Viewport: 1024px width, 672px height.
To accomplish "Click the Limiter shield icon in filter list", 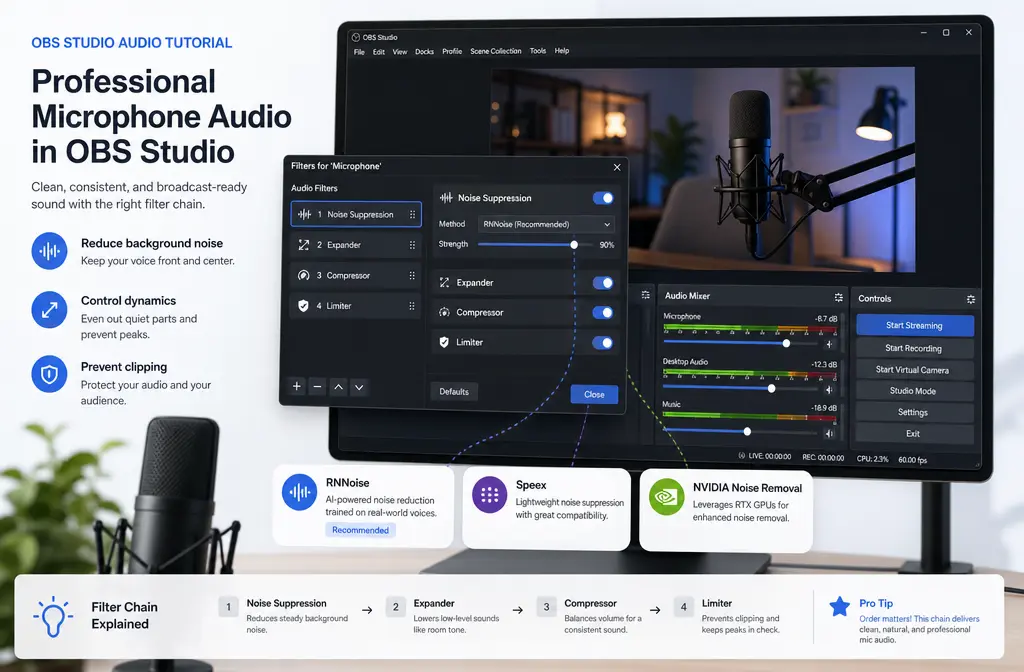I will 303,306.
